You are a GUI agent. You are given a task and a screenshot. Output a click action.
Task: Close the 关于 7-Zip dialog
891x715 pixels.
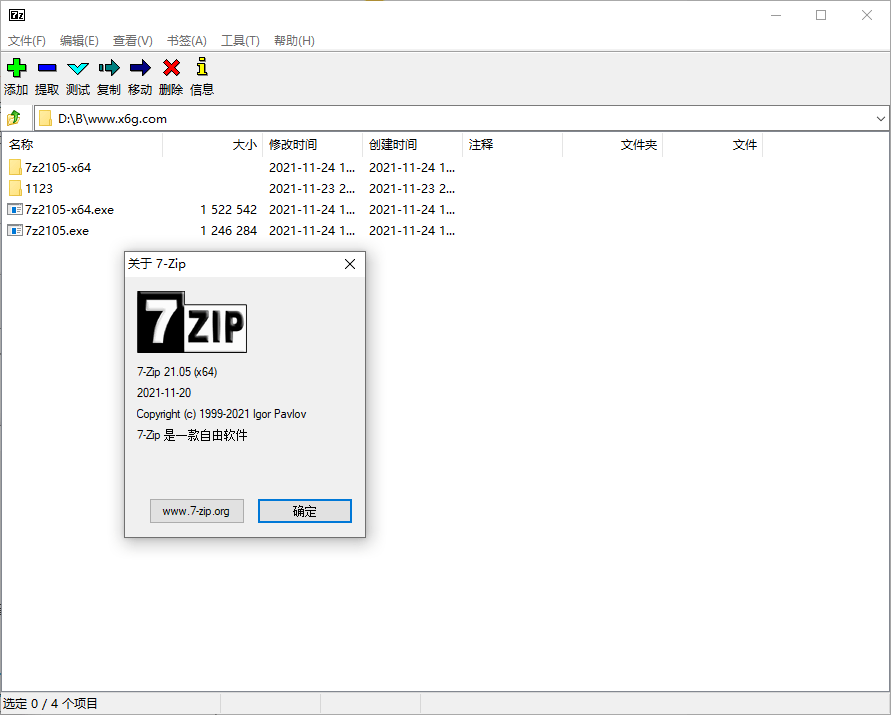click(x=349, y=264)
